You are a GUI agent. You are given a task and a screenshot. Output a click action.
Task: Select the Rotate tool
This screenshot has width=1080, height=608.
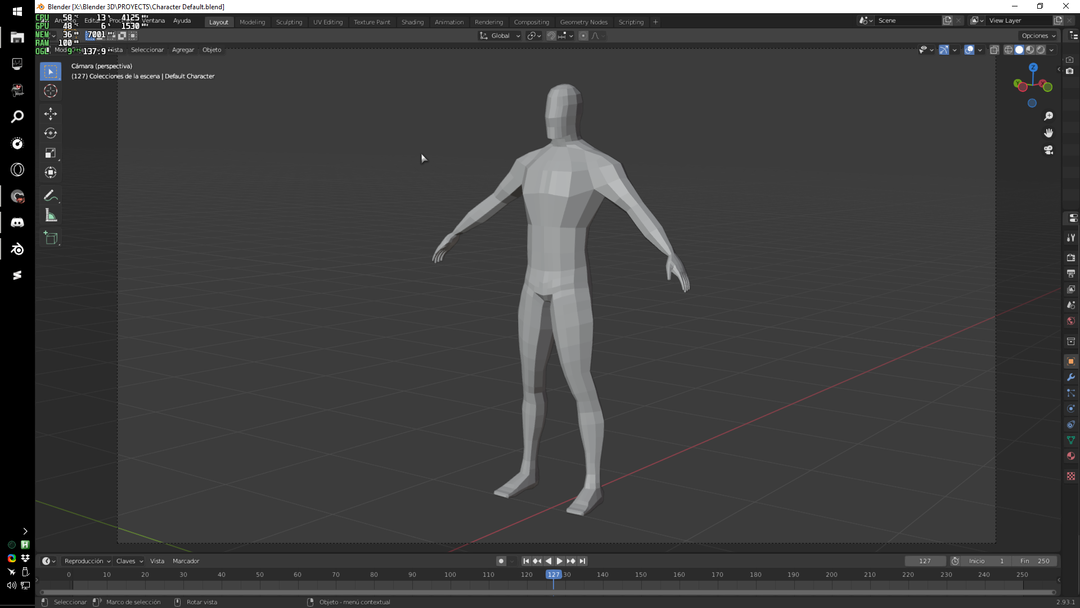[51, 133]
